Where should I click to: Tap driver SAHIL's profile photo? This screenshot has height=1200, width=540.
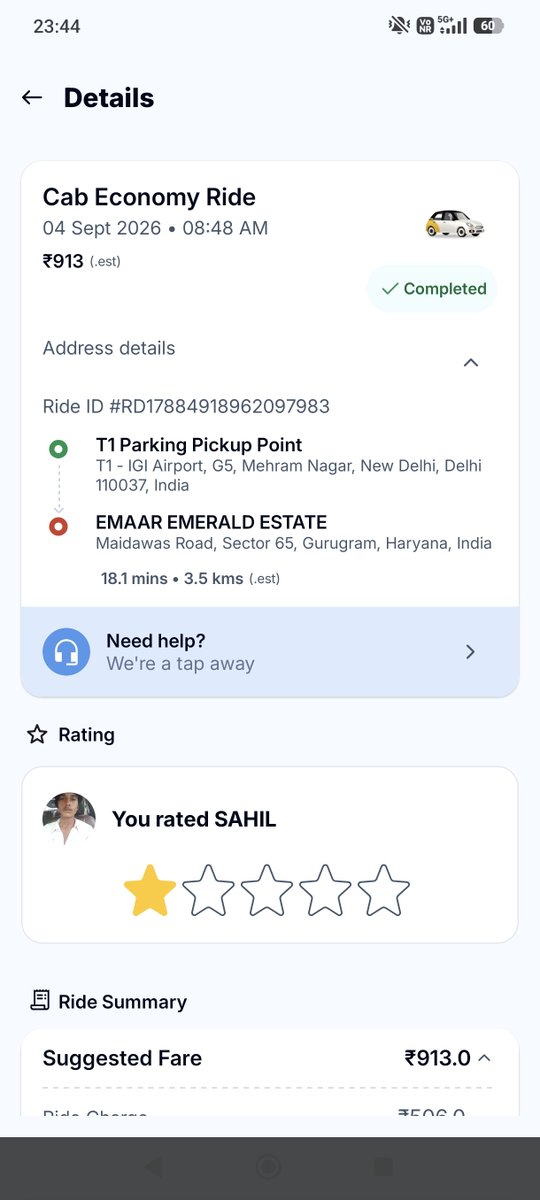pos(69,819)
